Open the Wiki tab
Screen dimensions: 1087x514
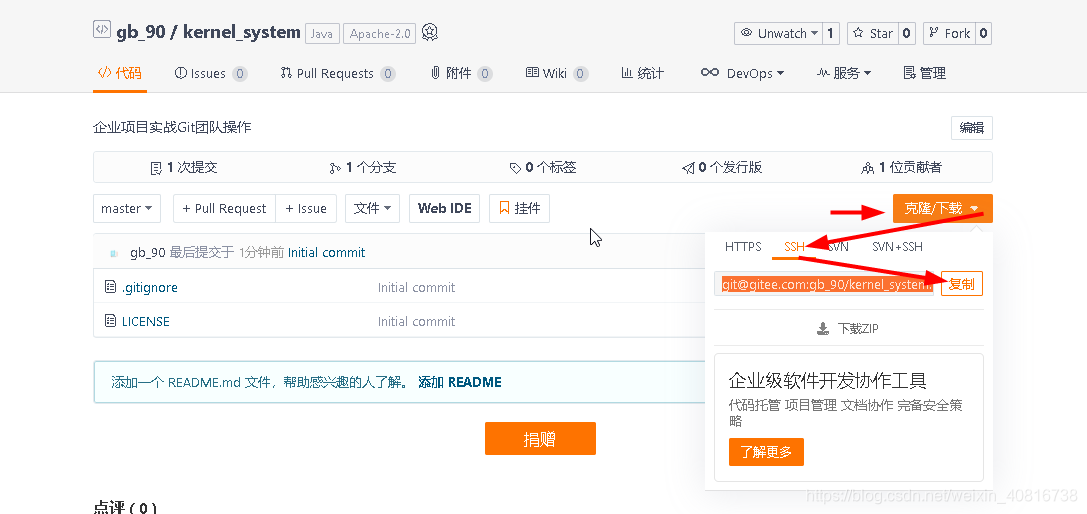click(x=557, y=73)
